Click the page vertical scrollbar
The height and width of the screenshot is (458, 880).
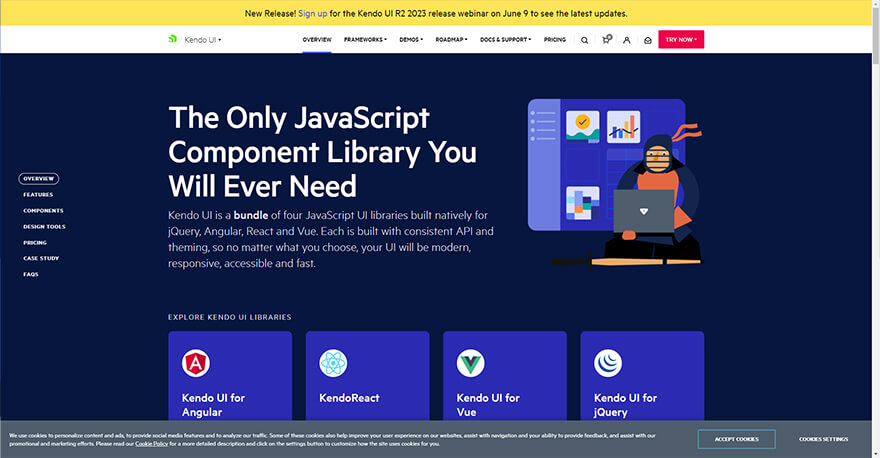(x=876, y=35)
